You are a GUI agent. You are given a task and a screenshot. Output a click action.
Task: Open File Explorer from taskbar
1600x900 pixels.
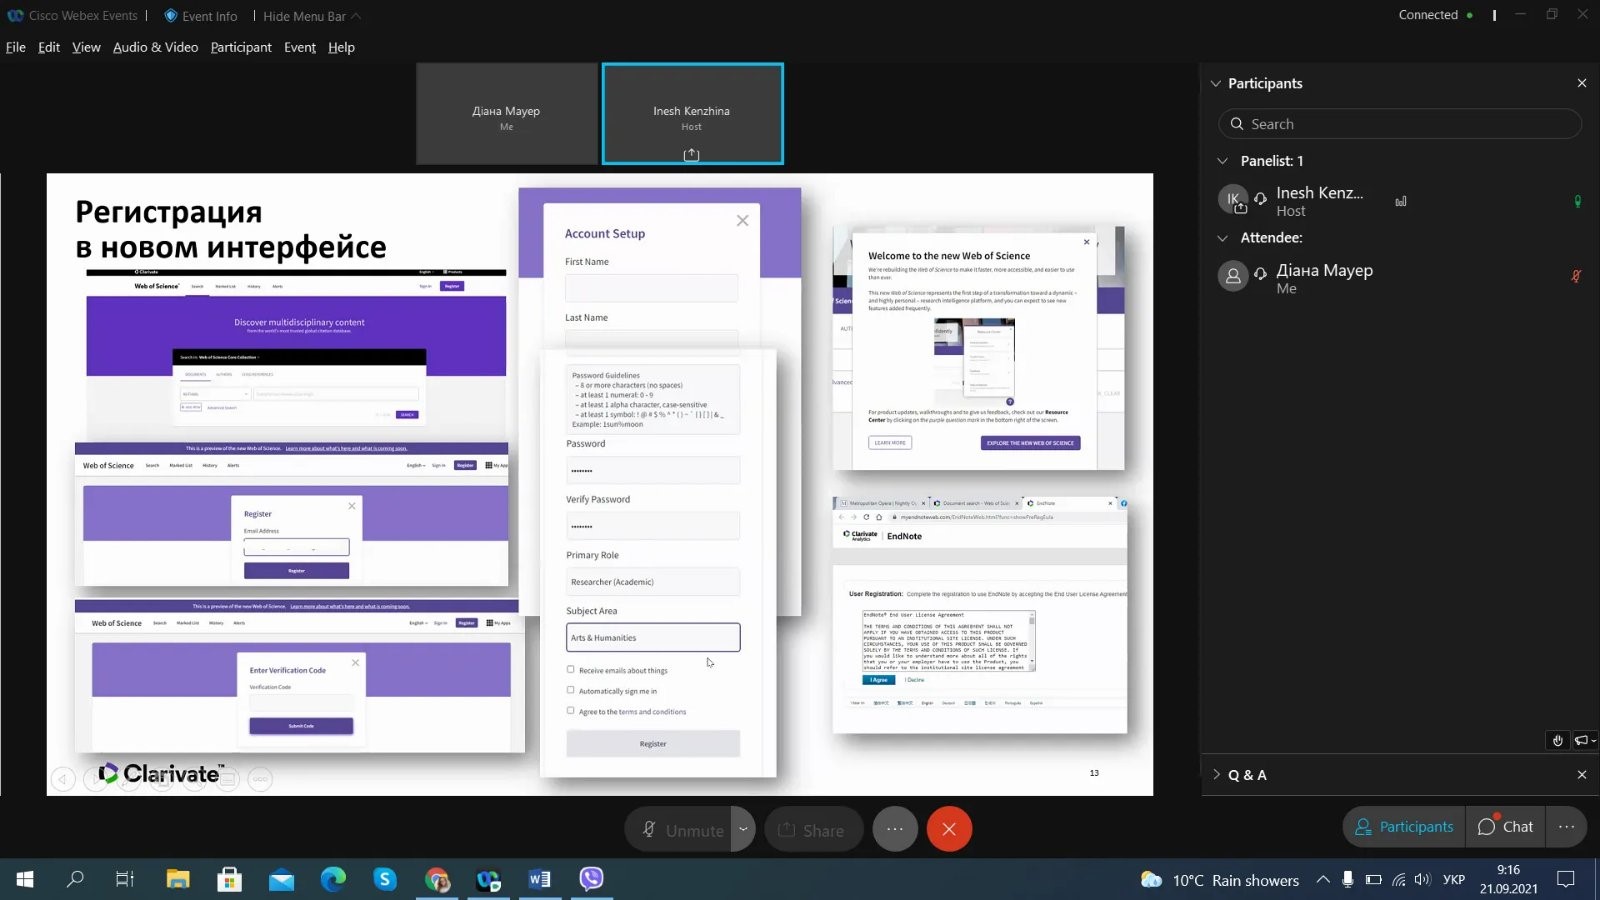(178, 879)
